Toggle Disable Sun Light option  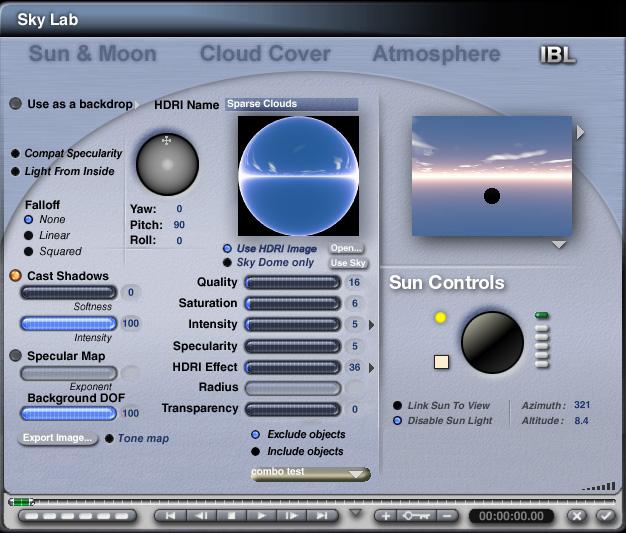pyautogui.click(x=397, y=420)
